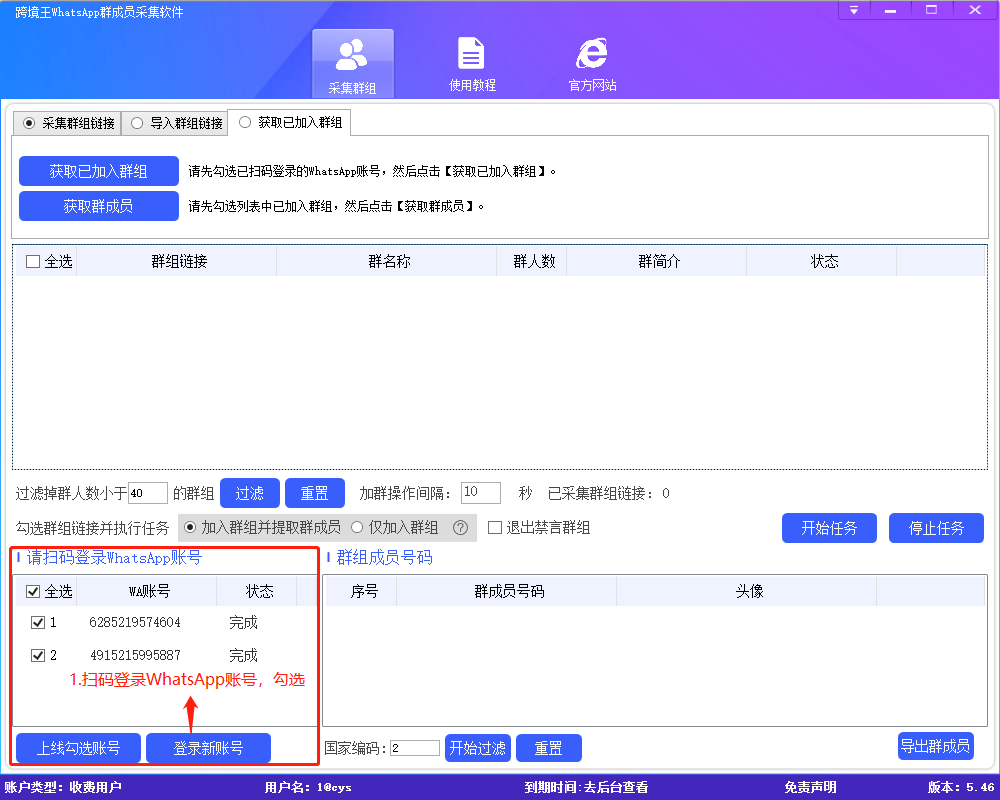The width and height of the screenshot is (1000, 800).
Task: Click the help question mark beside 仅加入群组
Action: tap(459, 528)
